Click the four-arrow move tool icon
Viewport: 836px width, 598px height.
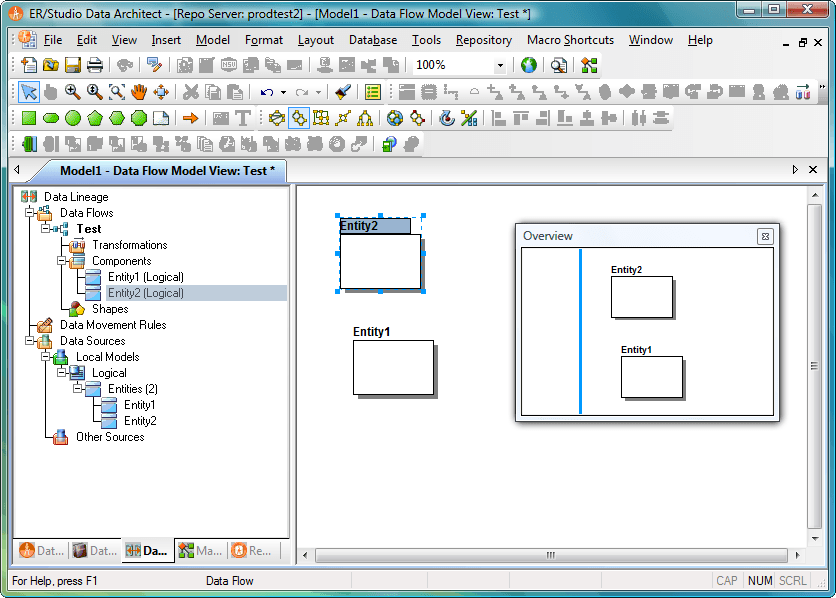pyautogui.click(x=160, y=92)
